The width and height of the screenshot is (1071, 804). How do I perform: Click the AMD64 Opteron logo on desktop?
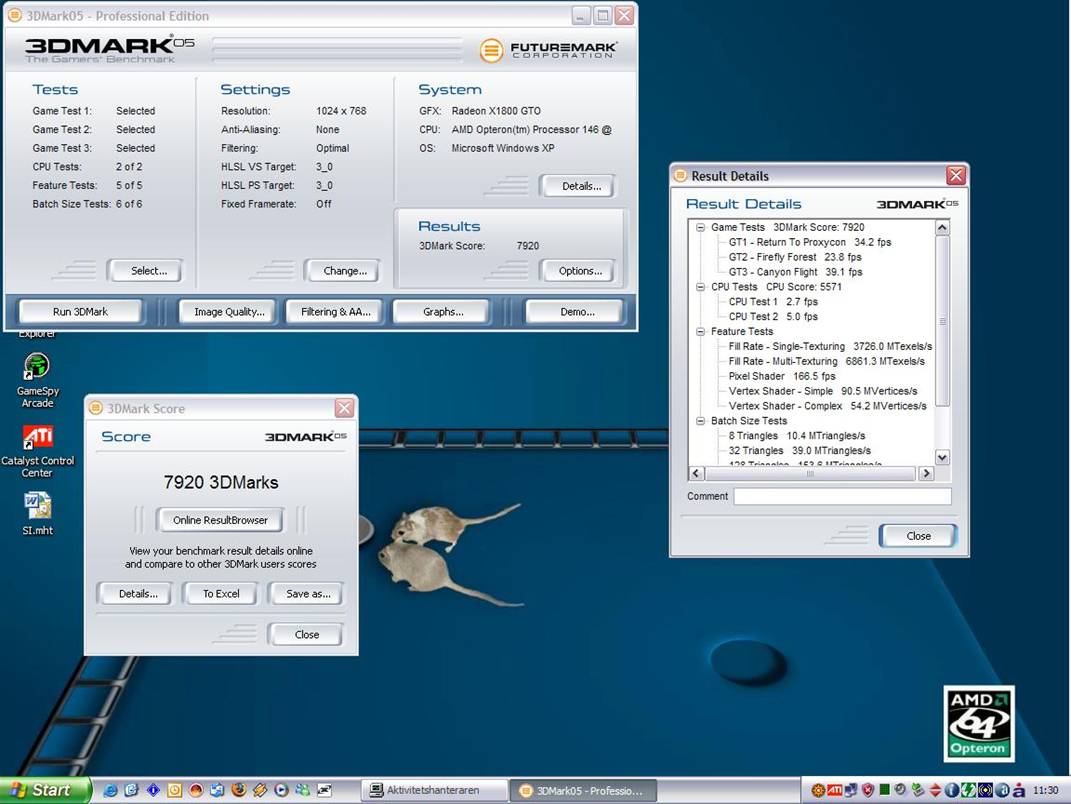[979, 724]
